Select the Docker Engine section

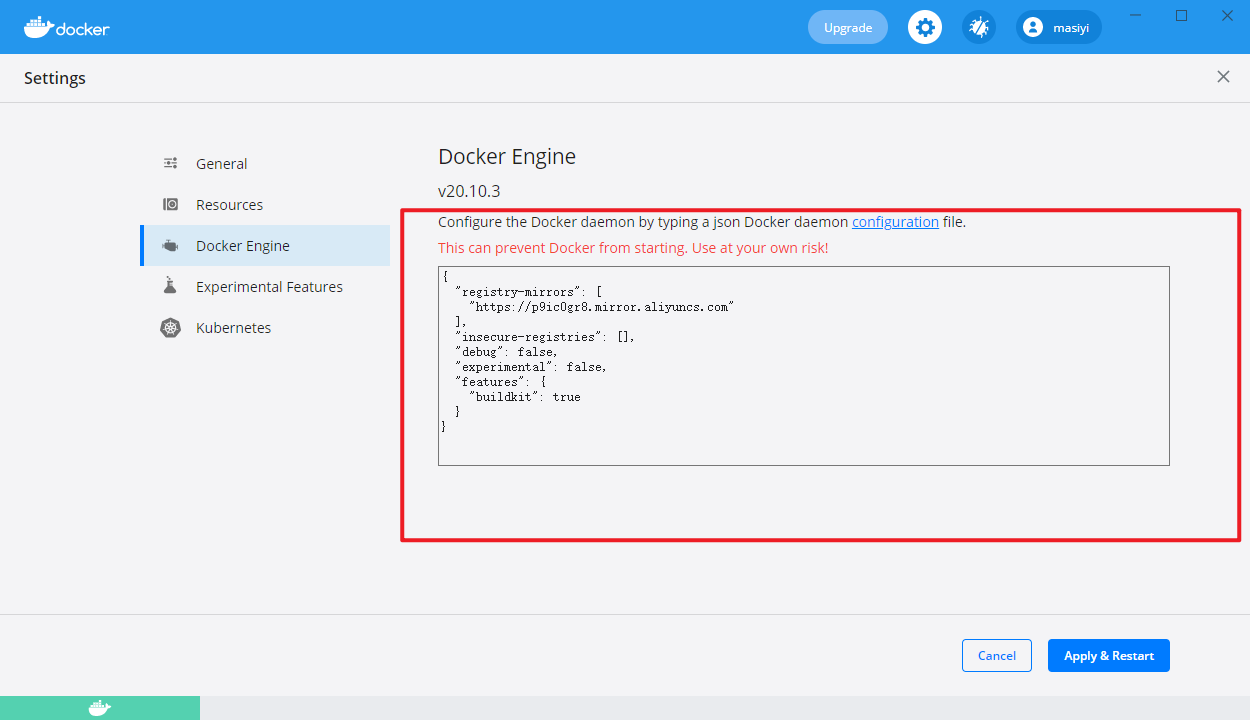pos(265,245)
